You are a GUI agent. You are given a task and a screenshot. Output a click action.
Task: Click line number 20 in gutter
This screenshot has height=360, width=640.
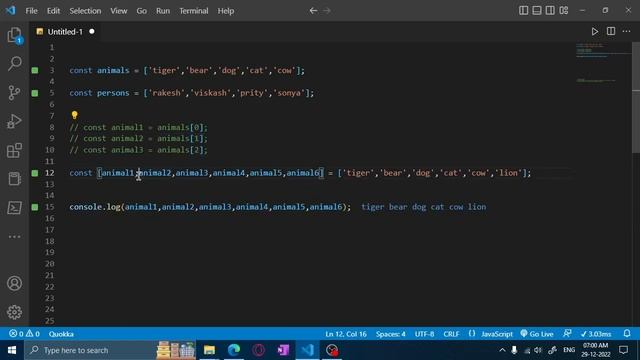coord(49,264)
